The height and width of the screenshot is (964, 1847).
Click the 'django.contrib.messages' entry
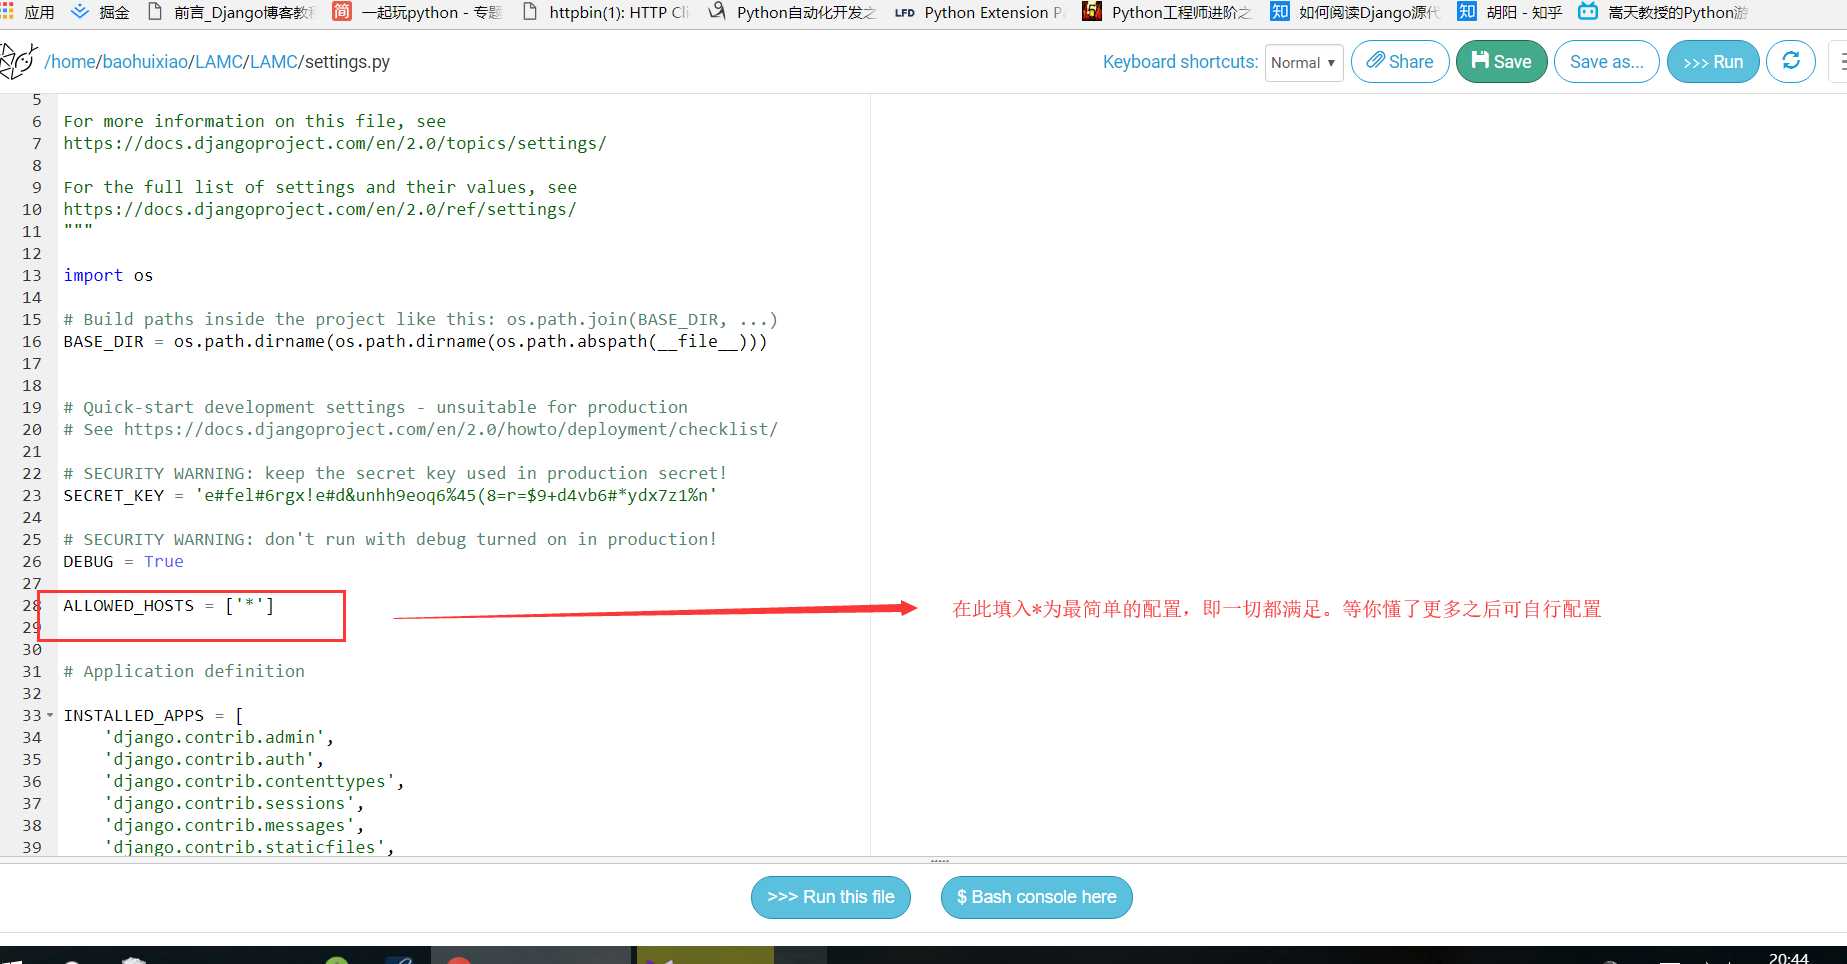point(234,825)
